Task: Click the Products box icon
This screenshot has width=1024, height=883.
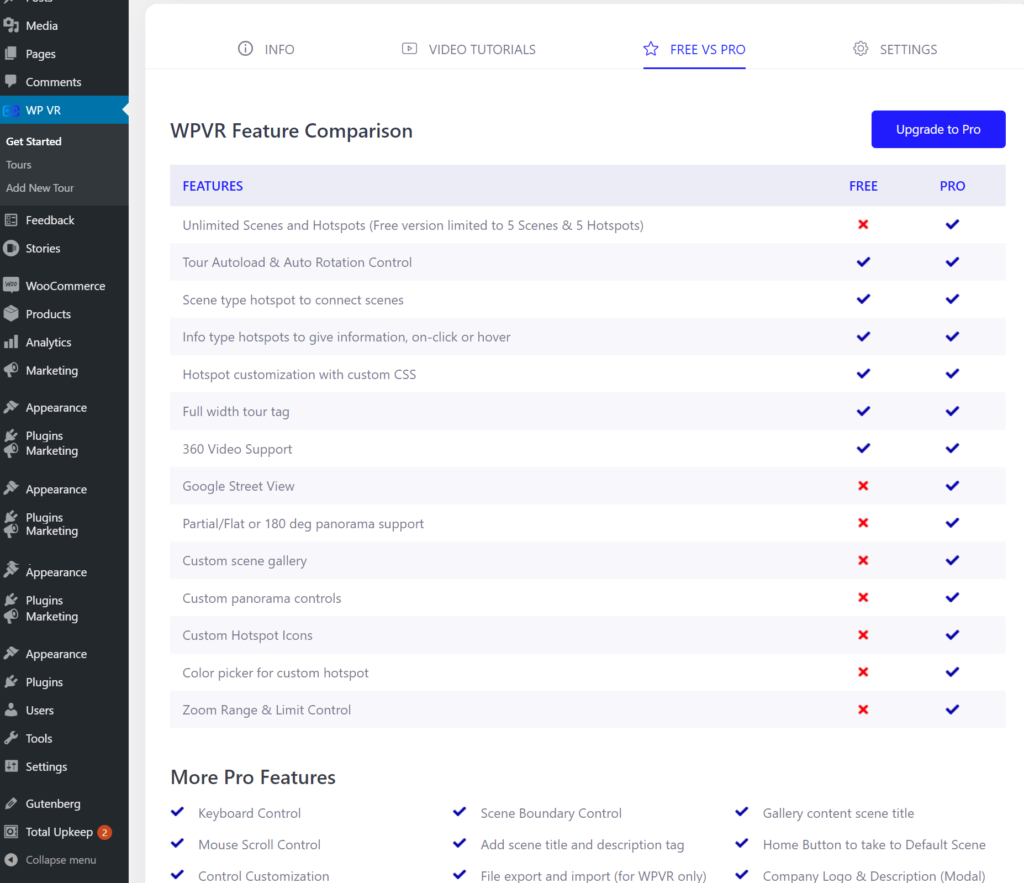Action: click(11, 314)
